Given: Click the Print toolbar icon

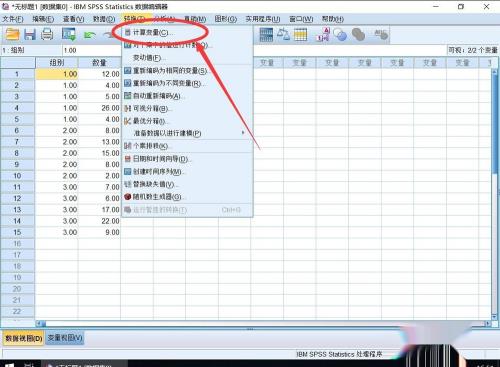Looking at the screenshot, I should tap(47, 34).
